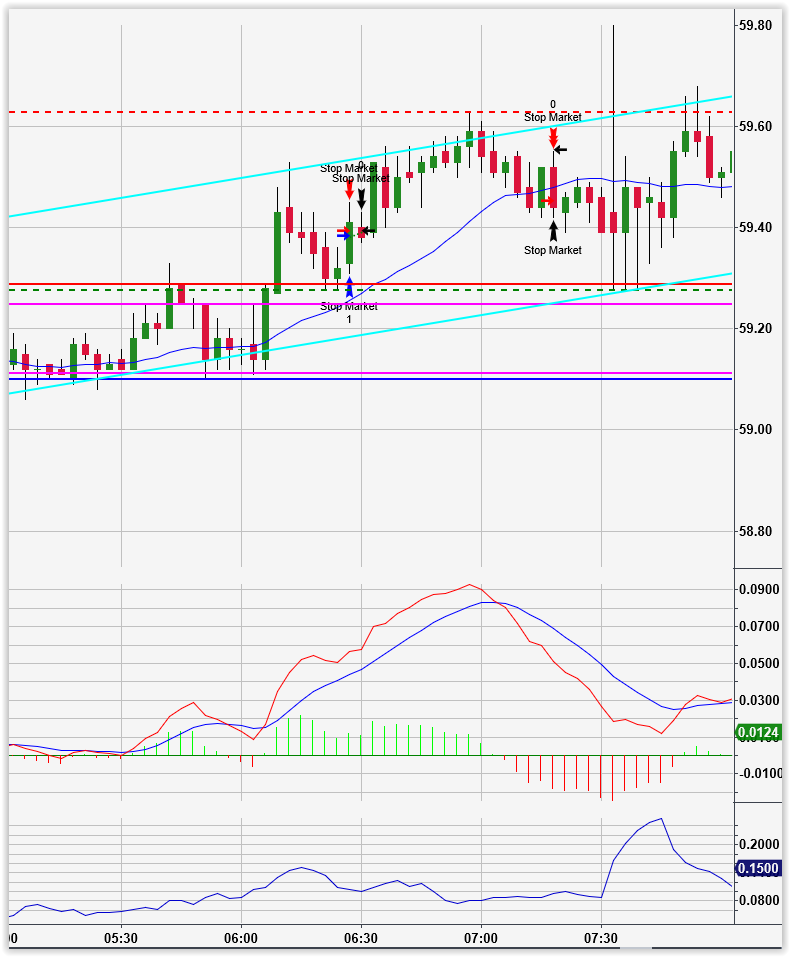Select the black up arrow above lower-right Stop Market
This screenshot has width=790, height=957.
click(553, 231)
